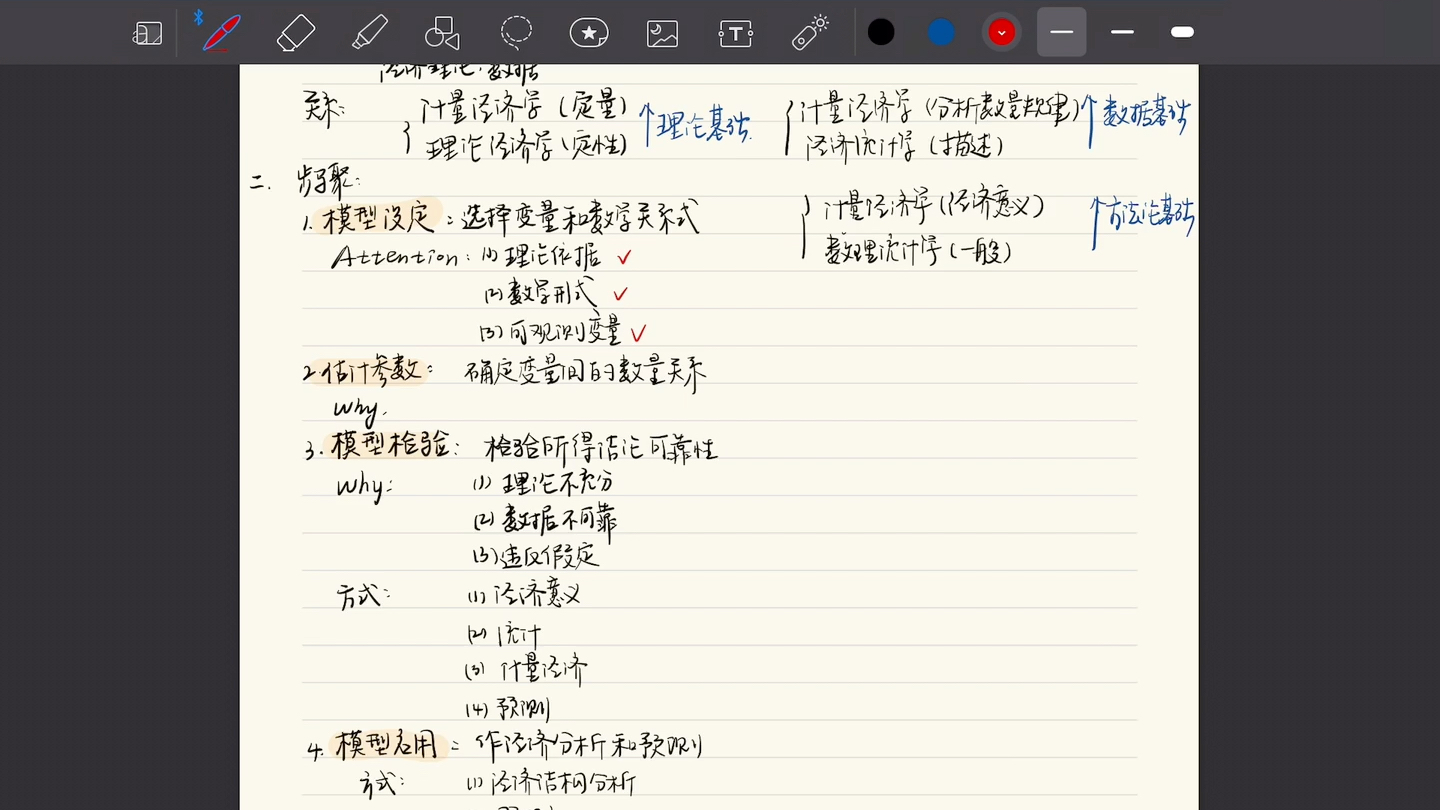Add a text box using the text tool
Image resolution: width=1440 pixels, height=810 pixels.
click(x=734, y=32)
